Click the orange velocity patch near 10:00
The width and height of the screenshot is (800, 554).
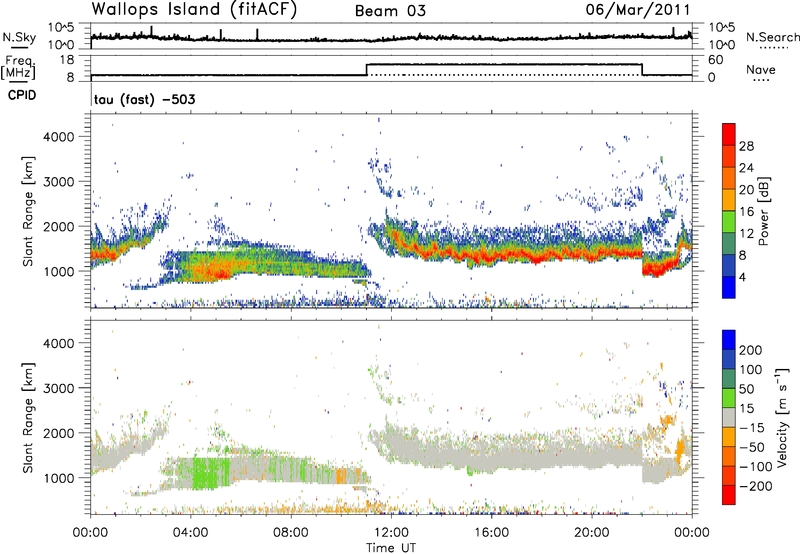click(341, 475)
